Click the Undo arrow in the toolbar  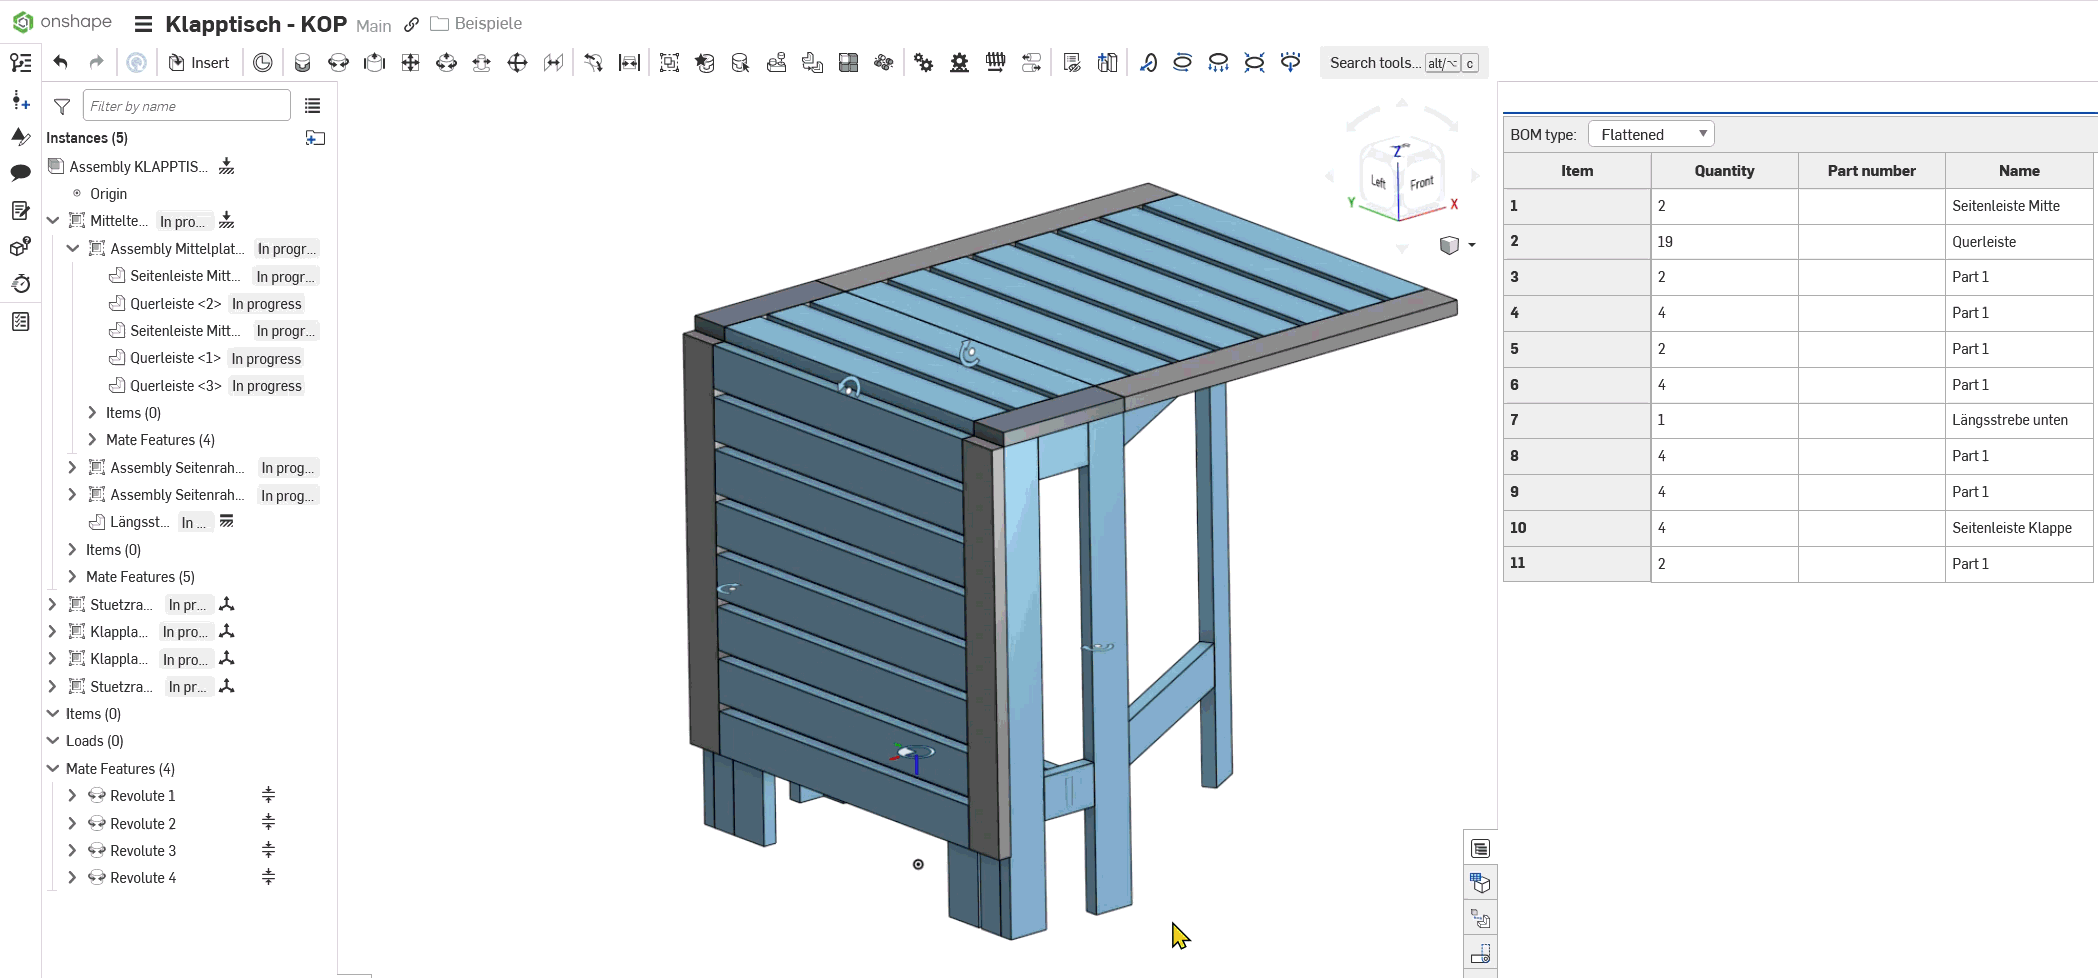(x=61, y=62)
